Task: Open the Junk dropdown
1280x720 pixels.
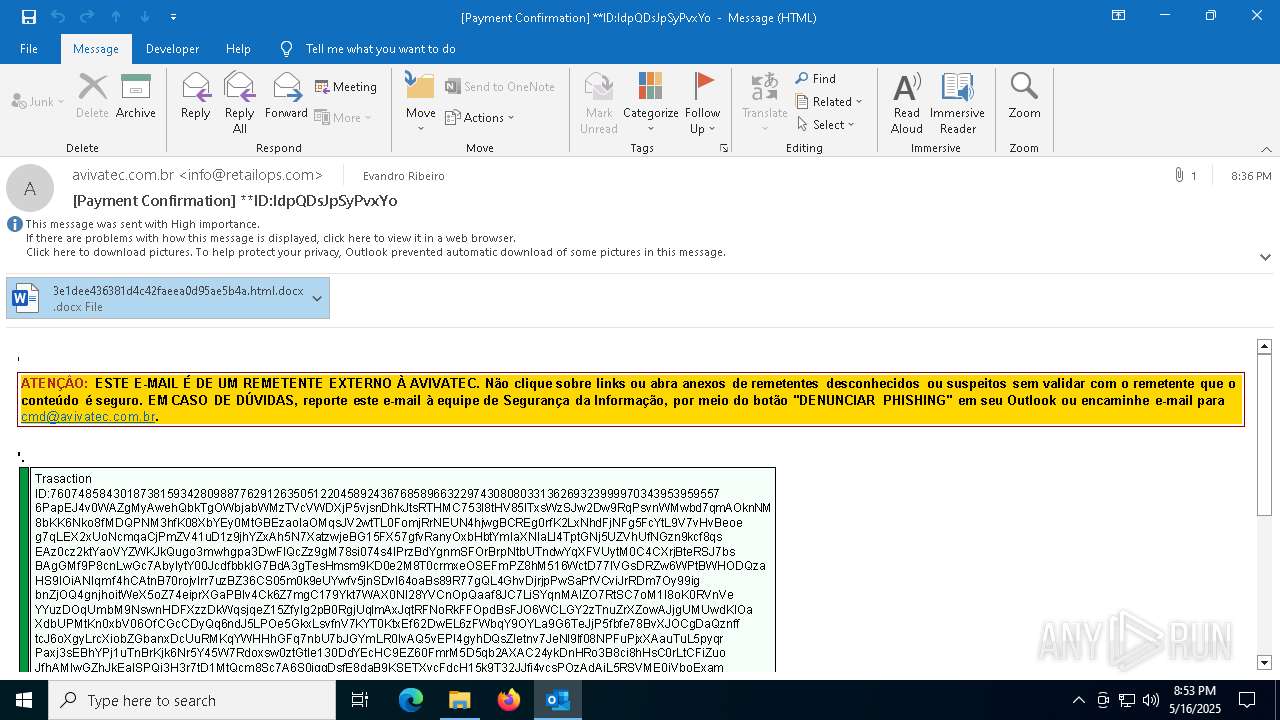Action: (38, 101)
